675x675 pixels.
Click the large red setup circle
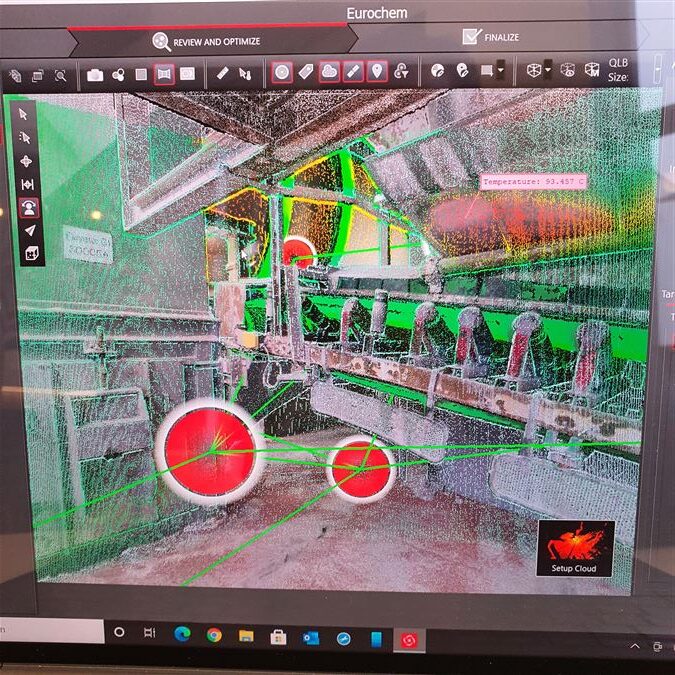tap(210, 451)
